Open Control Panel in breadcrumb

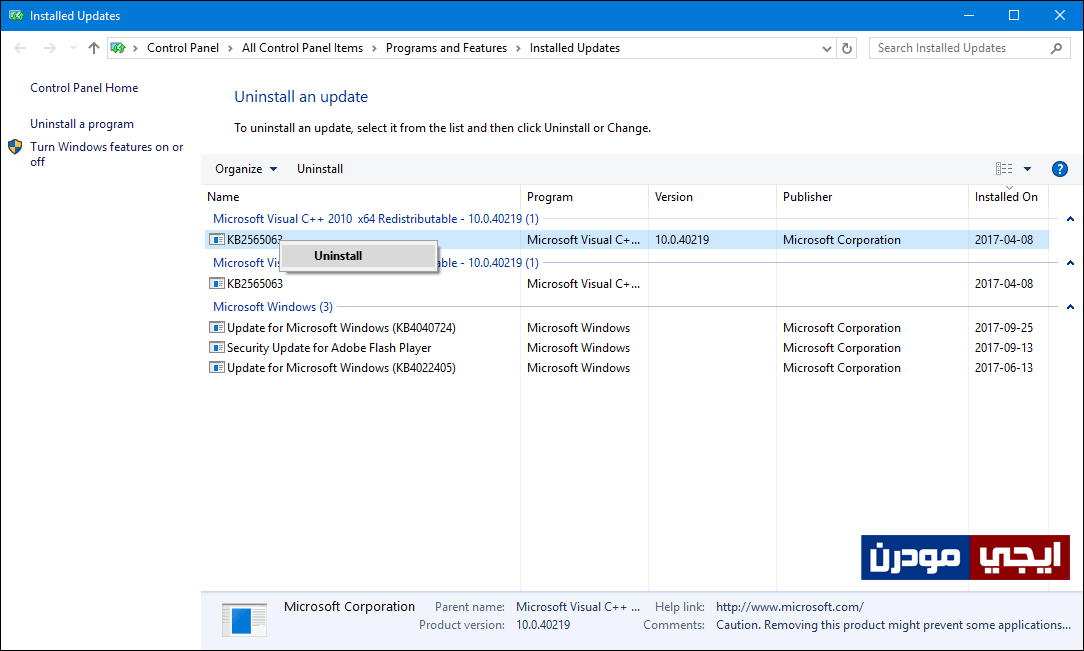[x=183, y=48]
